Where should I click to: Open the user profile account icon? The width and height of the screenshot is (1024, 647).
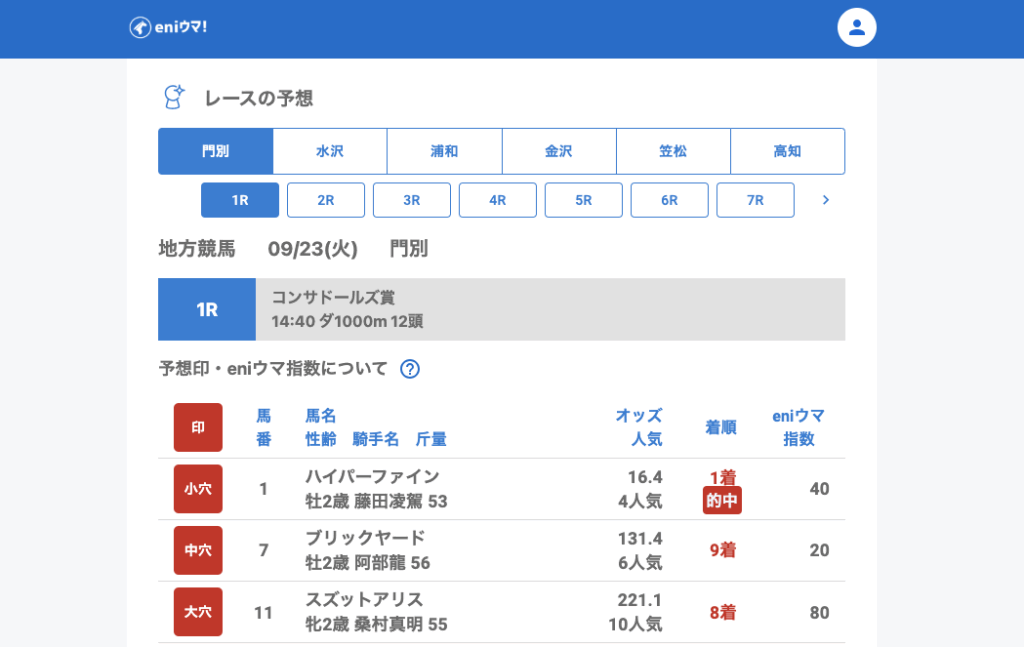point(856,27)
